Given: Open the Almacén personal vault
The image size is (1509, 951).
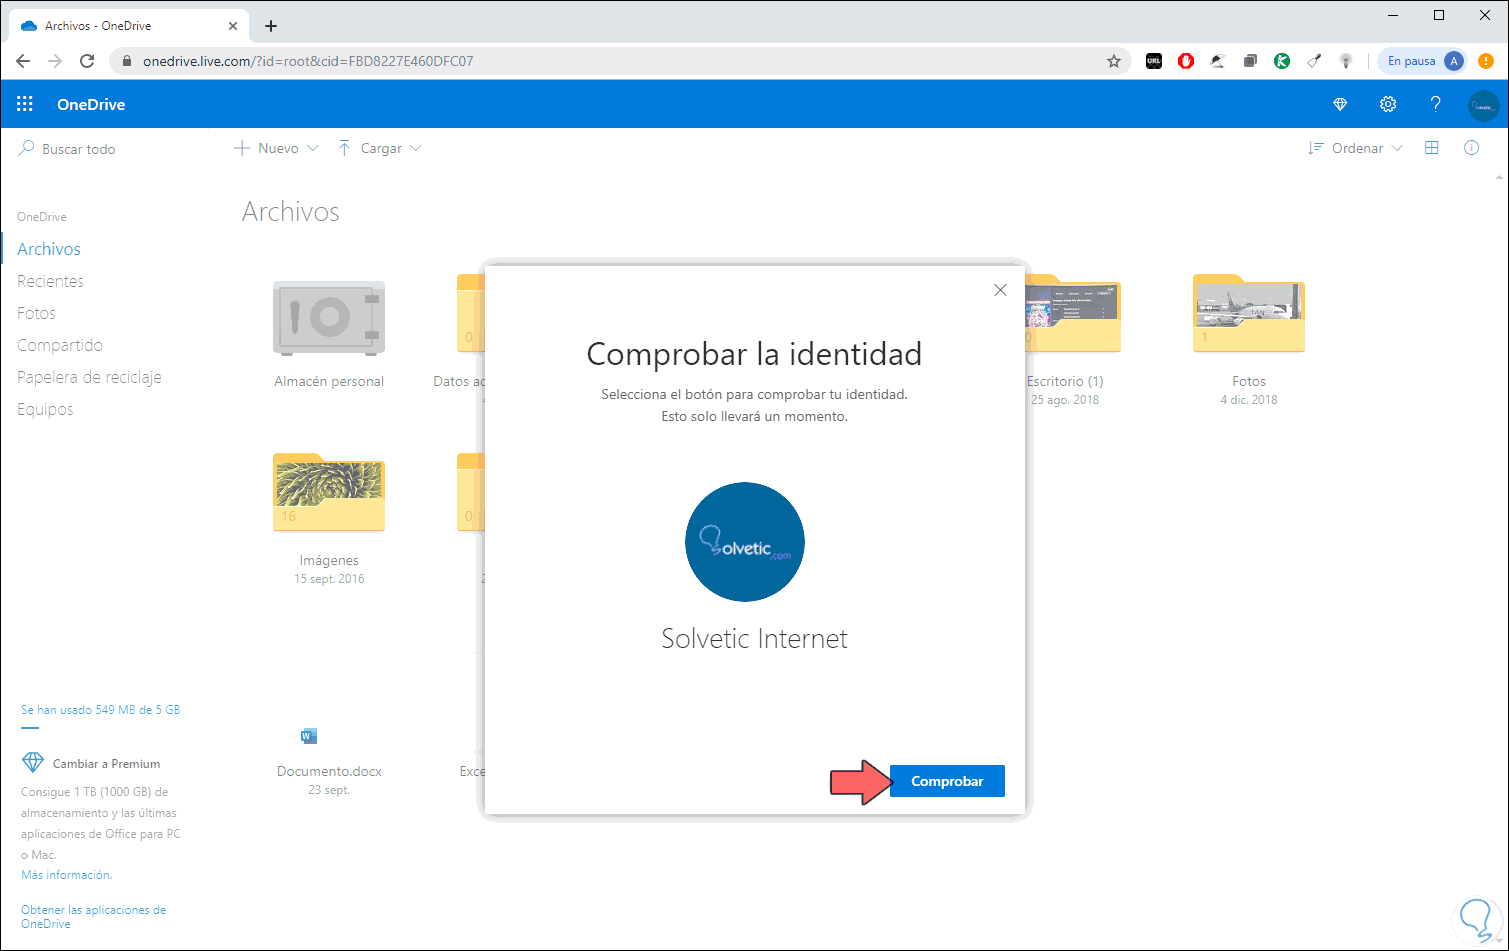Looking at the screenshot, I should 329,318.
